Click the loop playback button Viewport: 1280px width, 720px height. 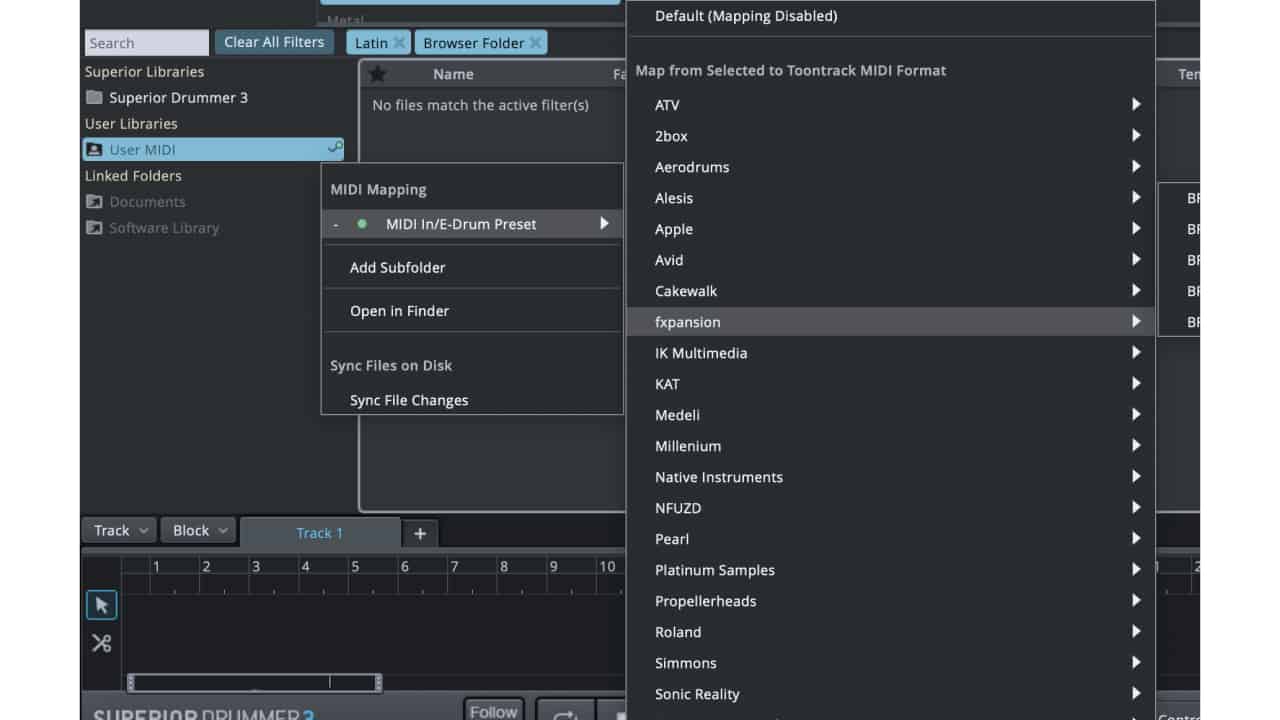coord(566,711)
